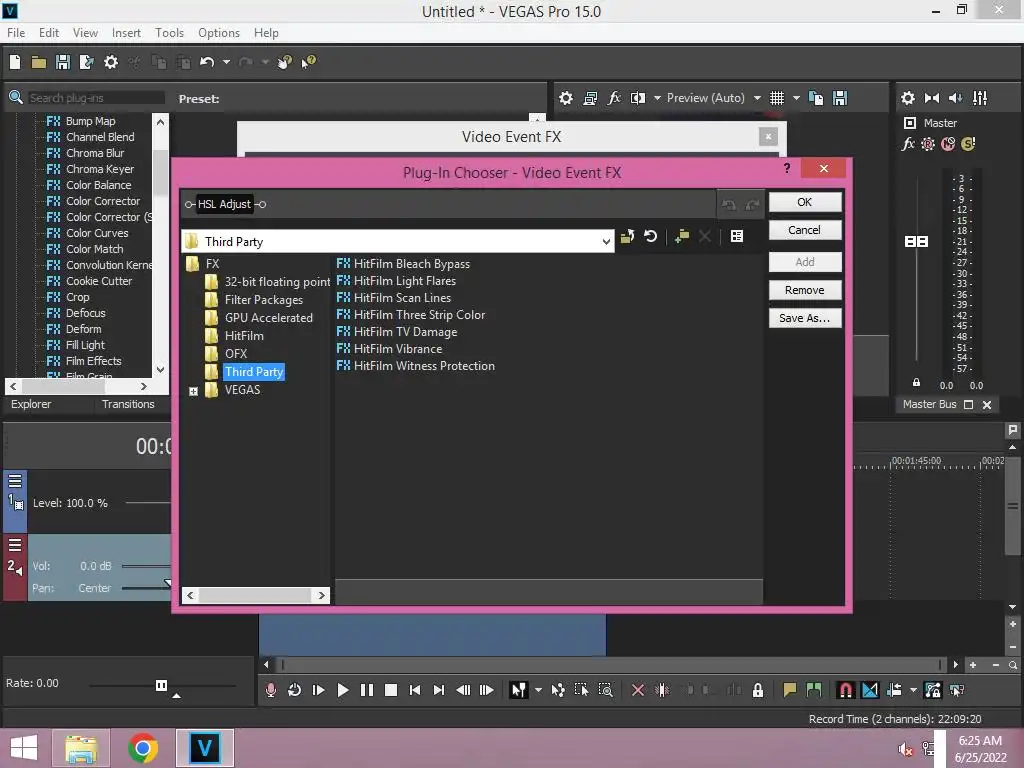Copy the snapshot to clipboard in the preview toolbar
The width and height of the screenshot is (1024, 768).
816,98
